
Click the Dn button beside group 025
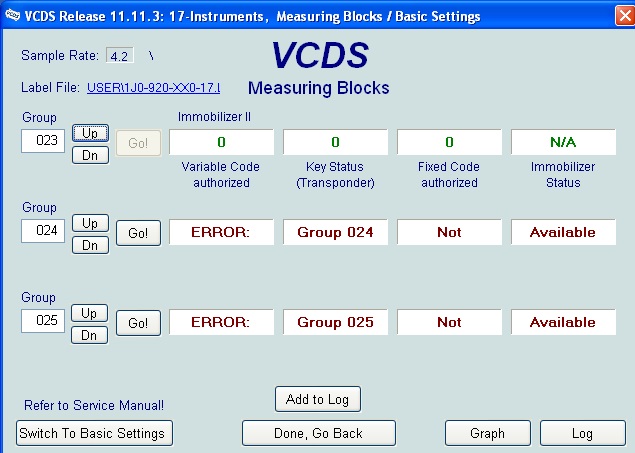tap(89, 335)
